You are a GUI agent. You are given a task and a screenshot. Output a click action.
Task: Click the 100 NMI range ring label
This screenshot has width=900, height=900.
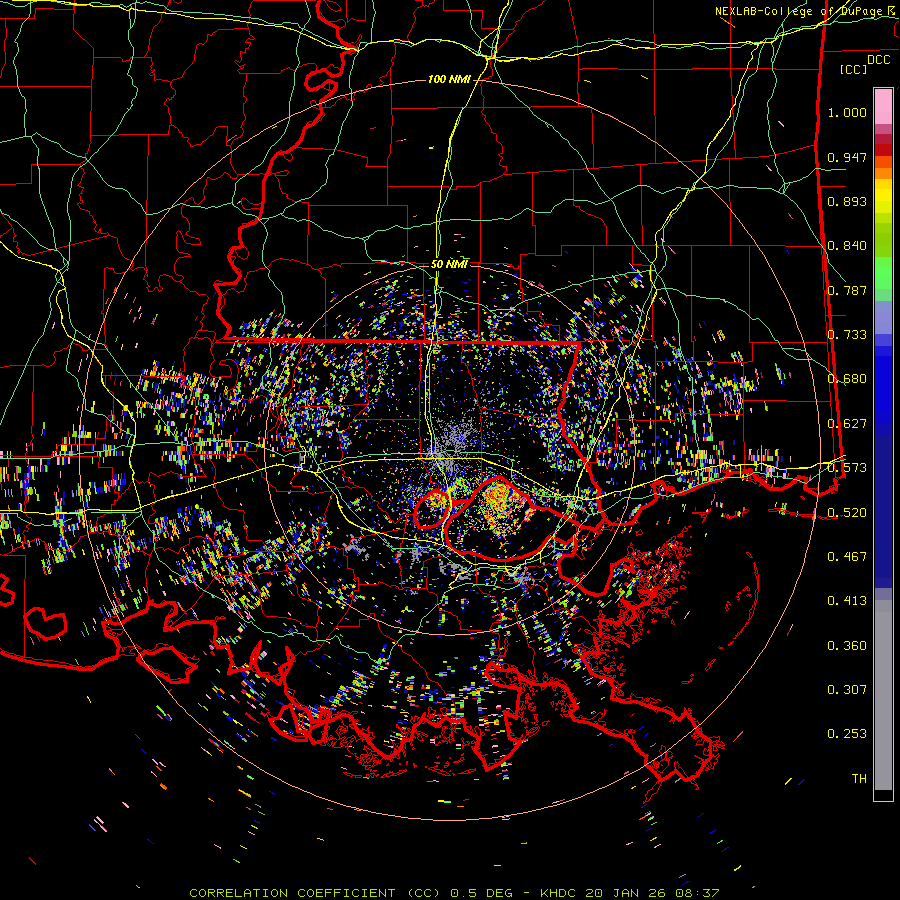[449, 79]
